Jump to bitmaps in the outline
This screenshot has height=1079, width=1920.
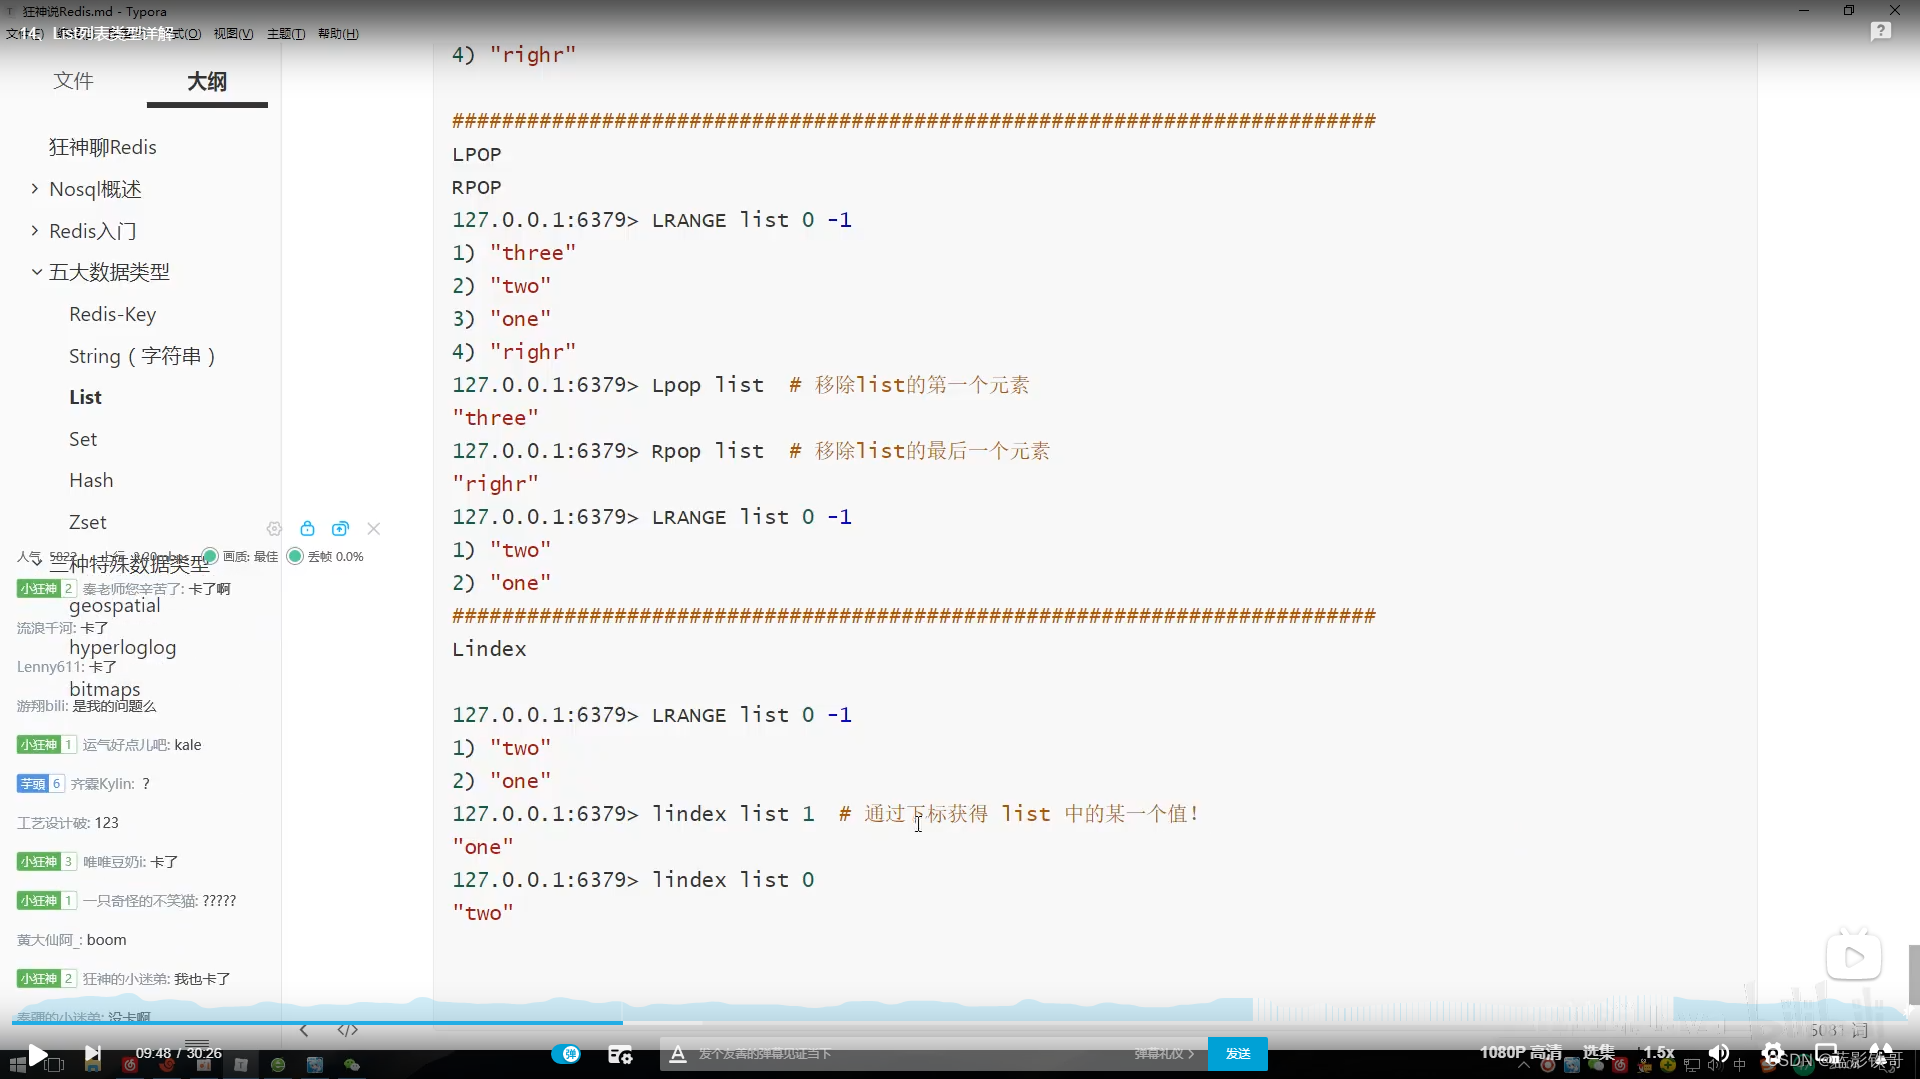pos(105,689)
